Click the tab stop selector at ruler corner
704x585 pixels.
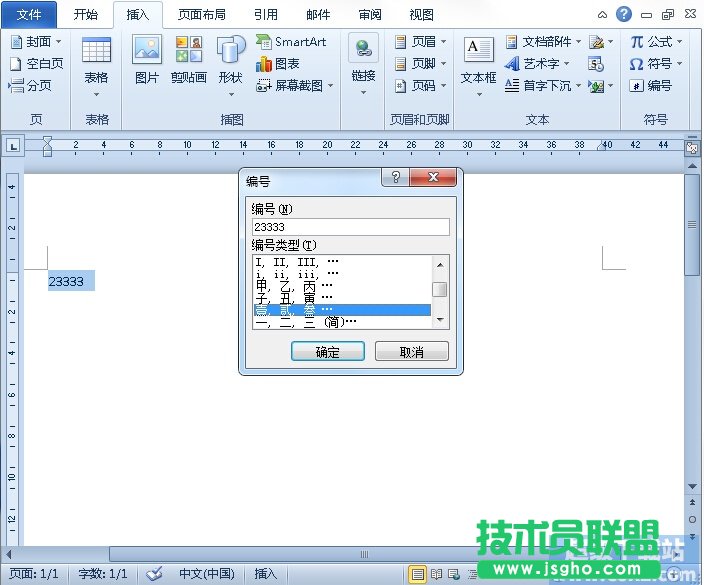pyautogui.click(x=13, y=146)
